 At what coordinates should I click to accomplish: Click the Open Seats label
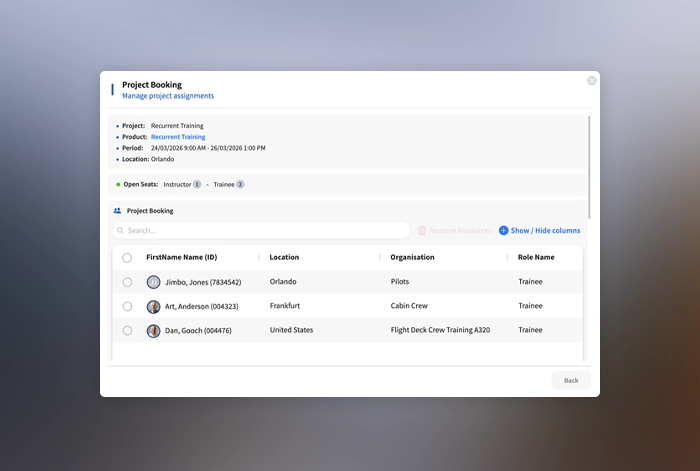point(141,184)
